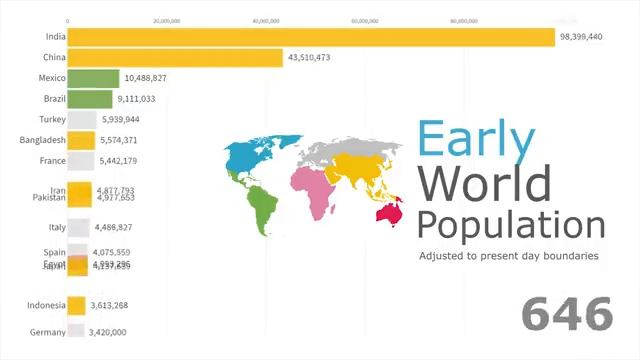Click red Australia on the map

(389, 214)
